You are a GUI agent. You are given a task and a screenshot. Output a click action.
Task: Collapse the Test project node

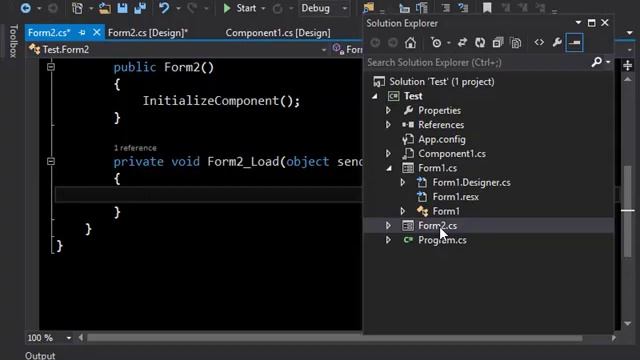click(x=375, y=96)
